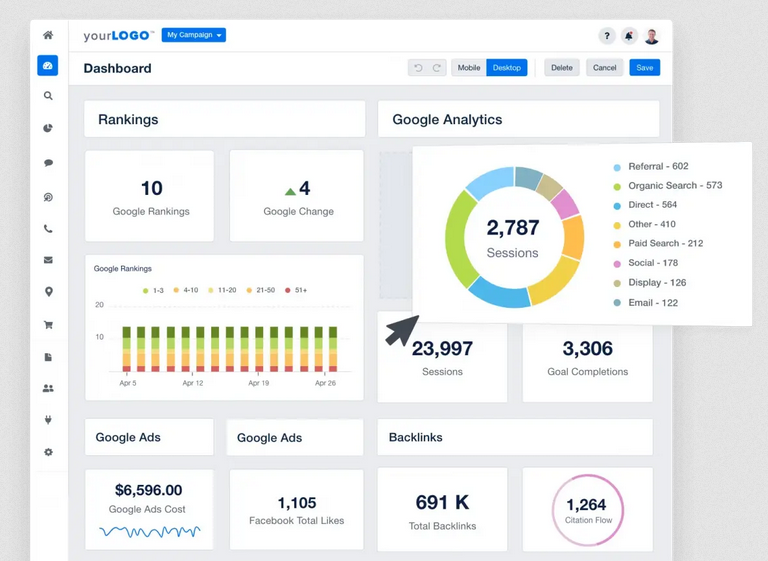Open the pie chart reports icon
Screen dimensions: 768x561
(48, 129)
